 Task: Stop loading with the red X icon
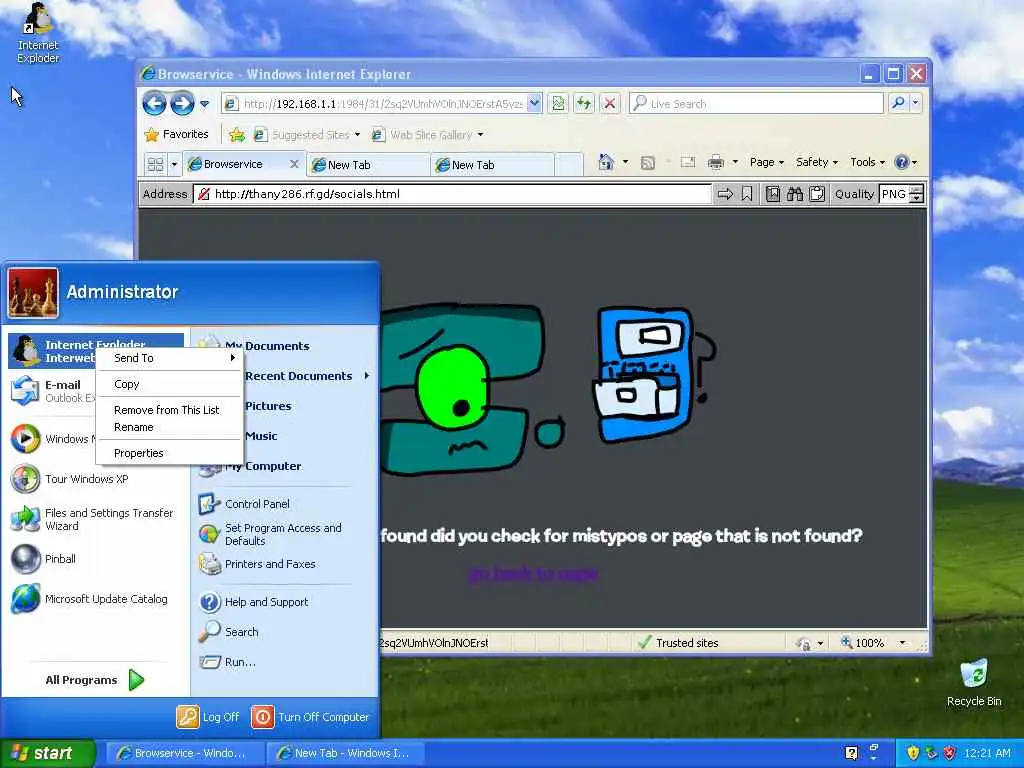[609, 103]
